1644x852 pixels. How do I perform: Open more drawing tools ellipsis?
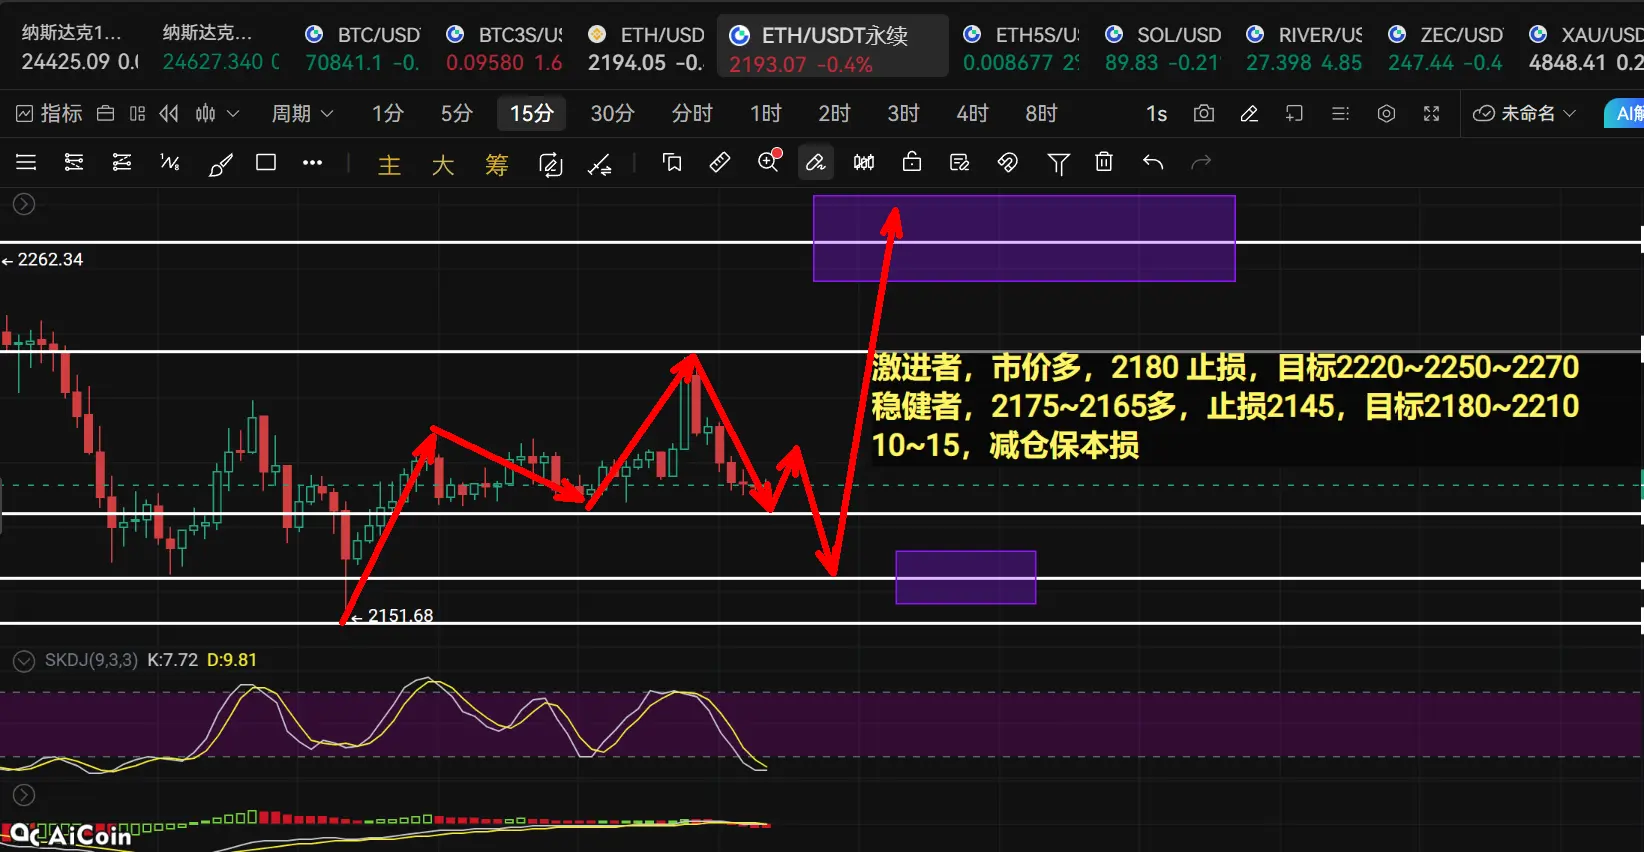click(x=313, y=162)
